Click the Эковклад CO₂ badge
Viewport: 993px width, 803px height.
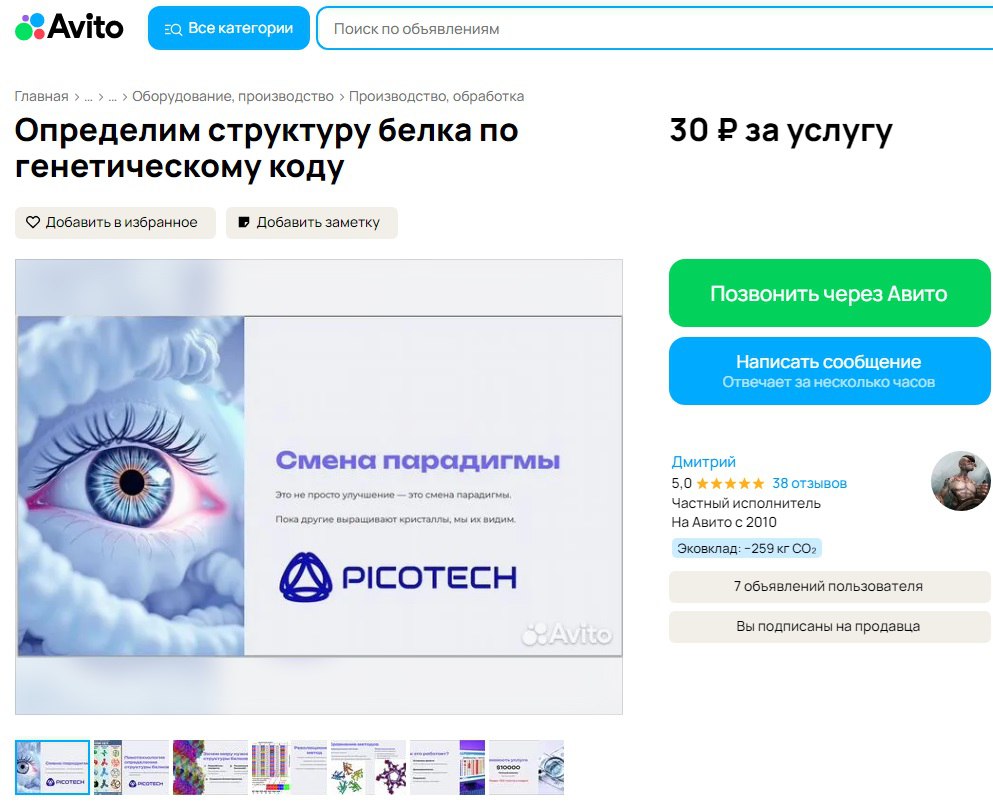point(747,548)
